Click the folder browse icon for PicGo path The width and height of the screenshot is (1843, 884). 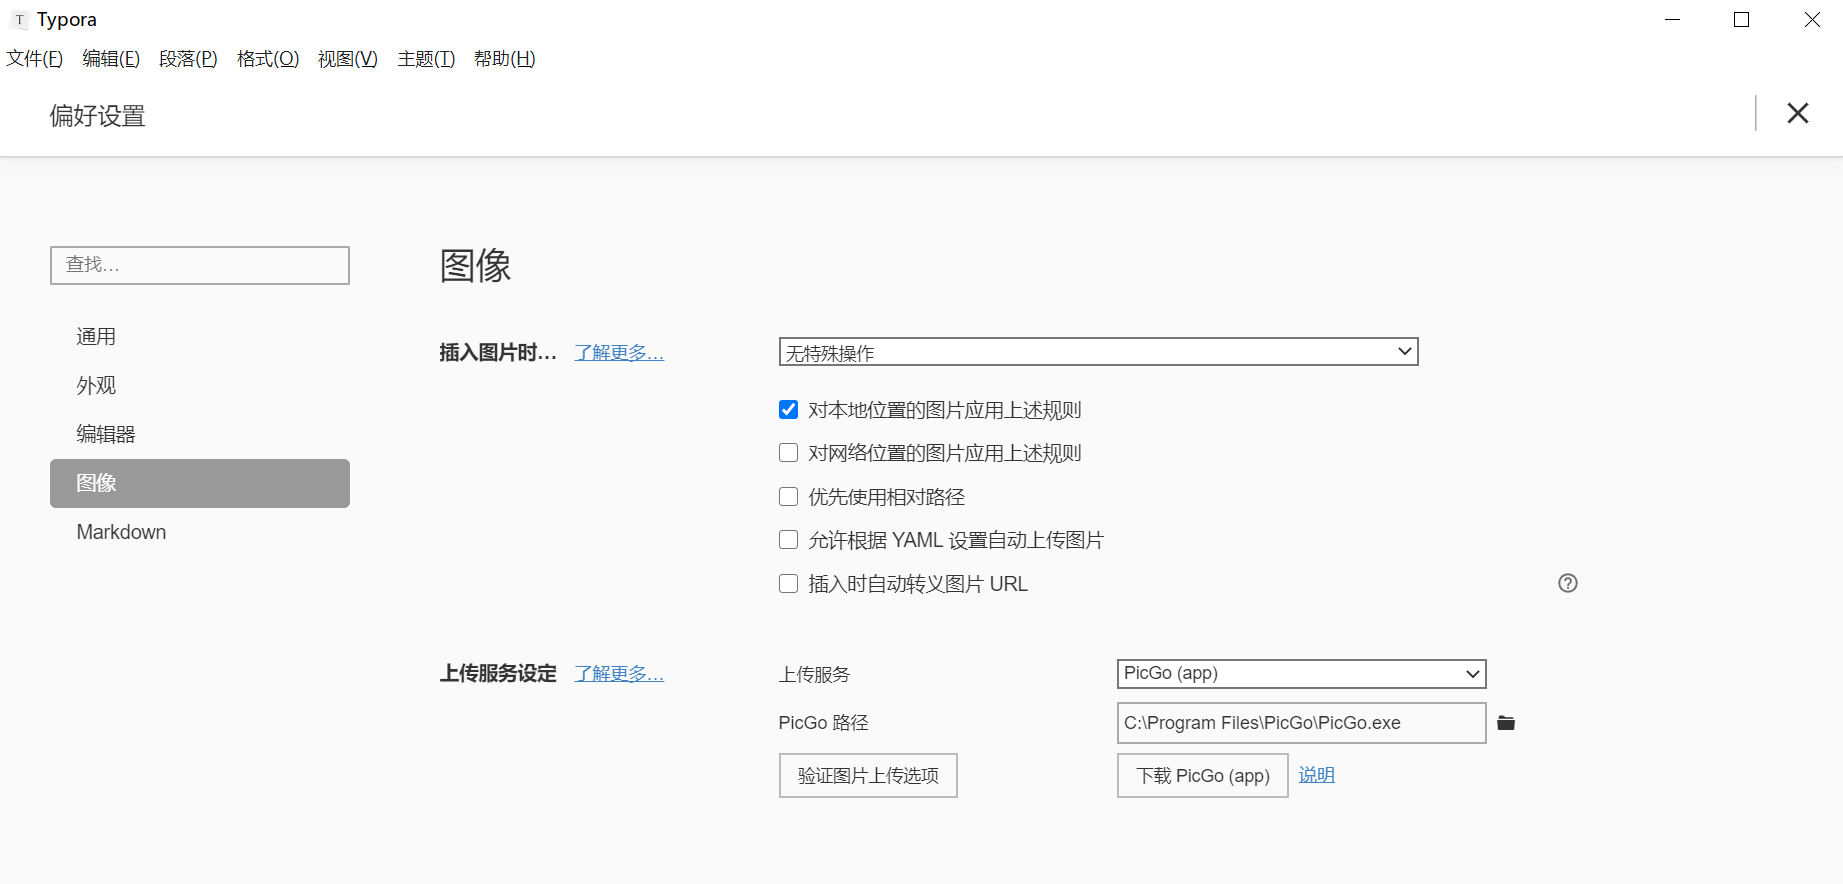pyautogui.click(x=1506, y=723)
